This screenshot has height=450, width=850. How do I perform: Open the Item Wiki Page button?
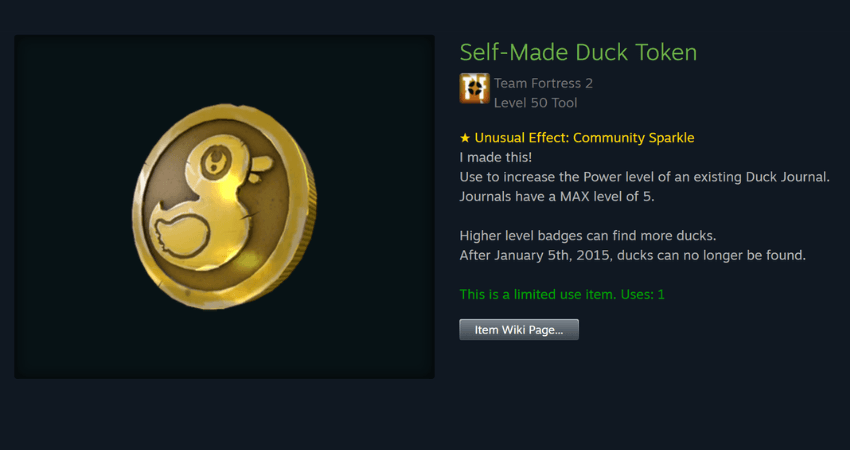click(x=519, y=330)
